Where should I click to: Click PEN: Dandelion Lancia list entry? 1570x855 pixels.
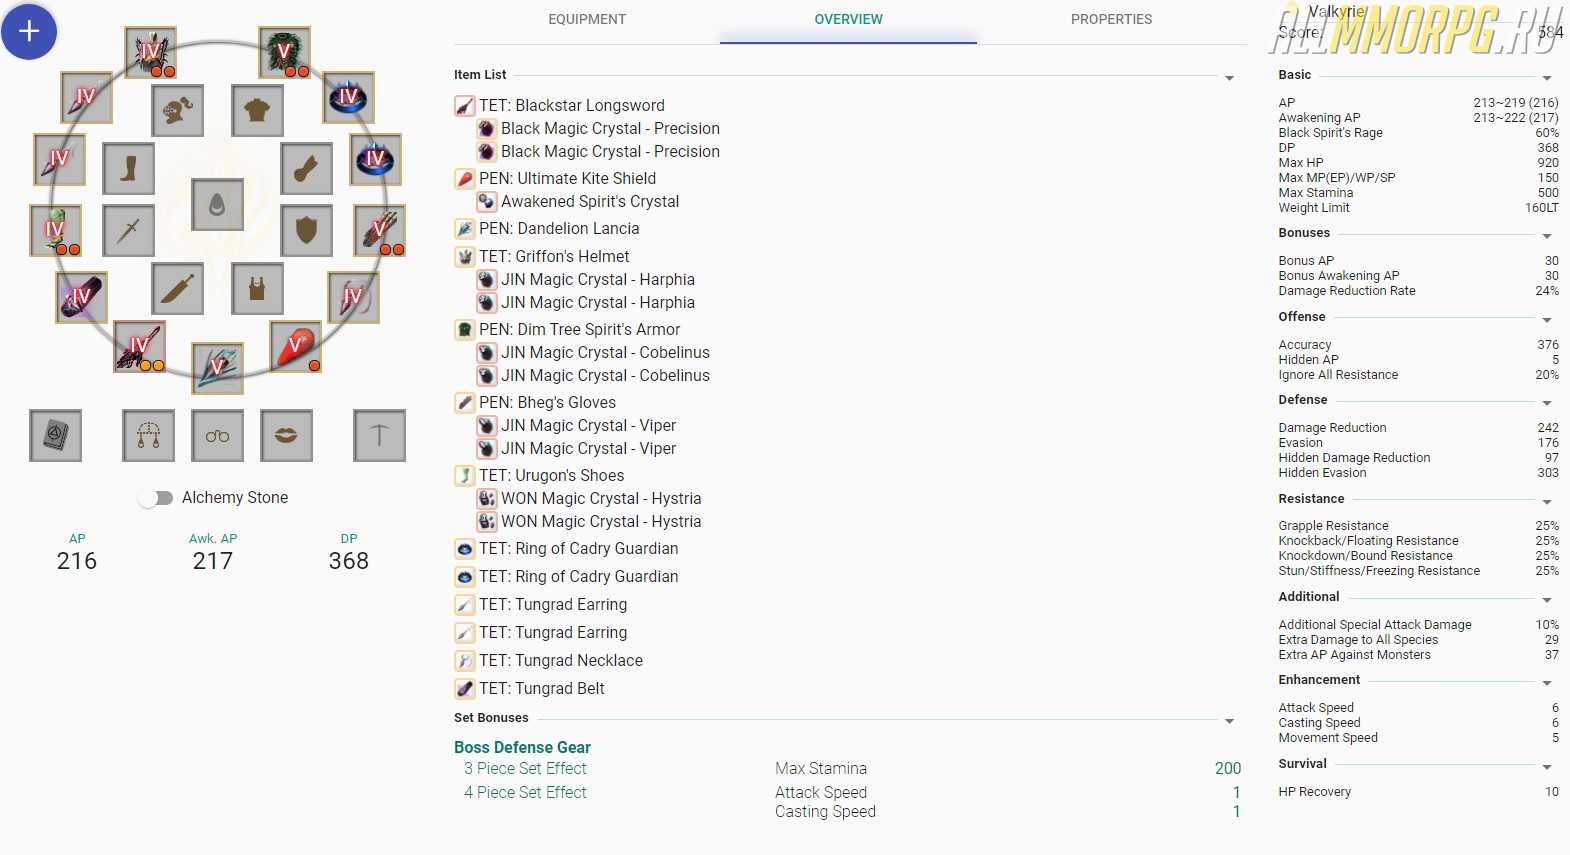[559, 228]
